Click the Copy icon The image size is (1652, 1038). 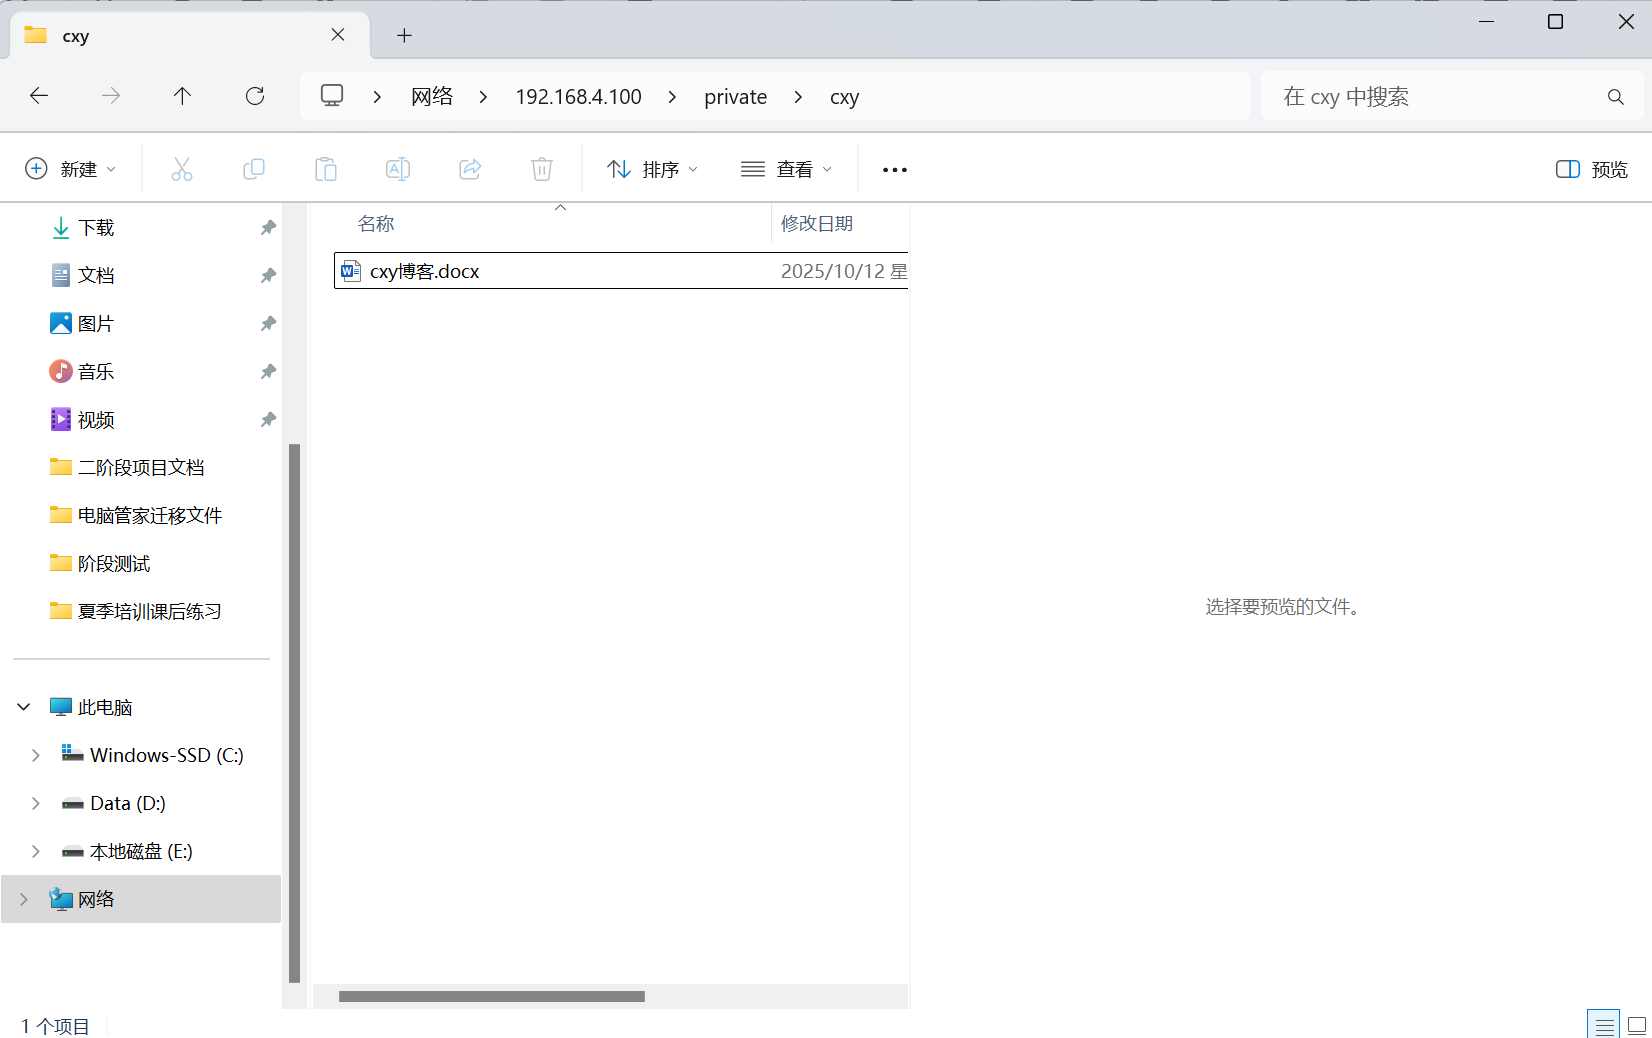(254, 168)
